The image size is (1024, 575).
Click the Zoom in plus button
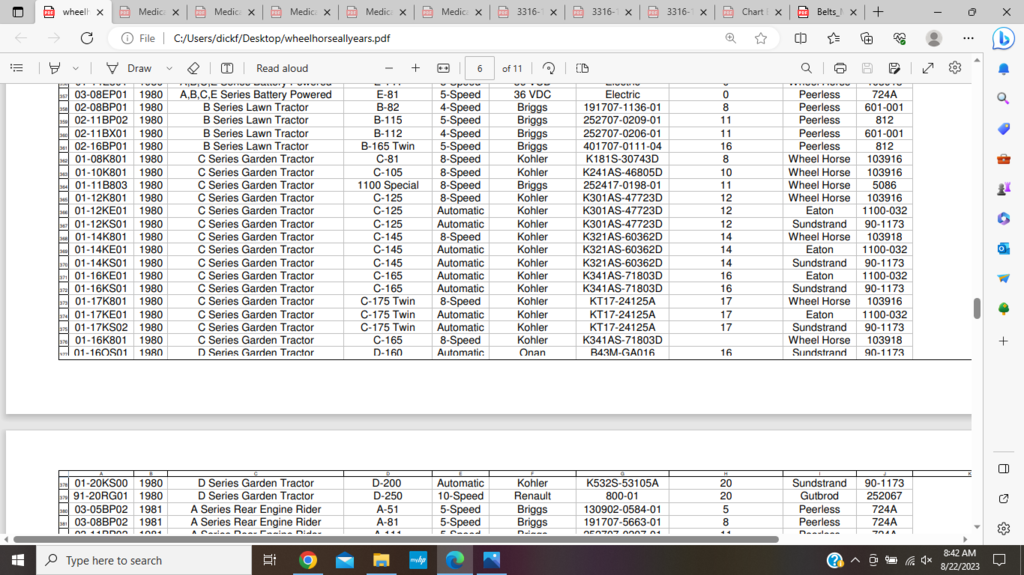click(x=416, y=68)
